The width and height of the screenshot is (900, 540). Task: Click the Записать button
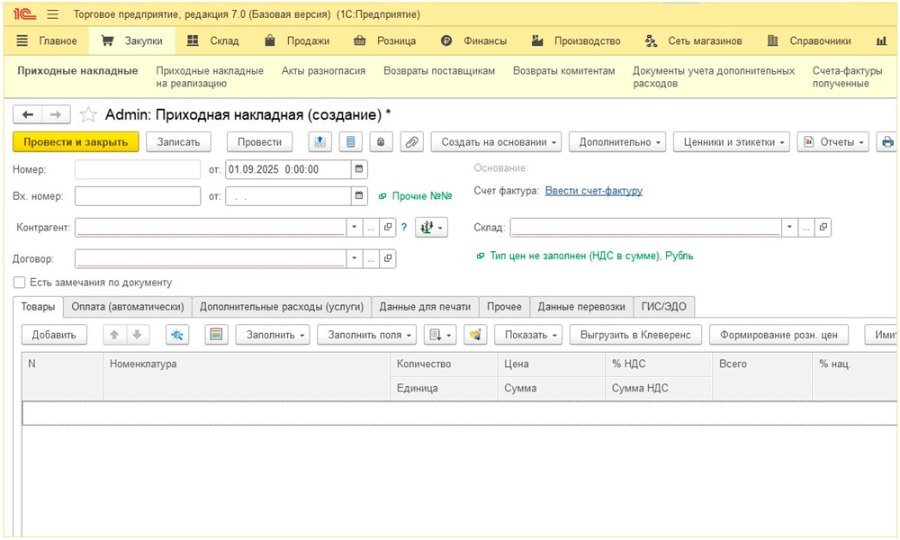point(179,142)
